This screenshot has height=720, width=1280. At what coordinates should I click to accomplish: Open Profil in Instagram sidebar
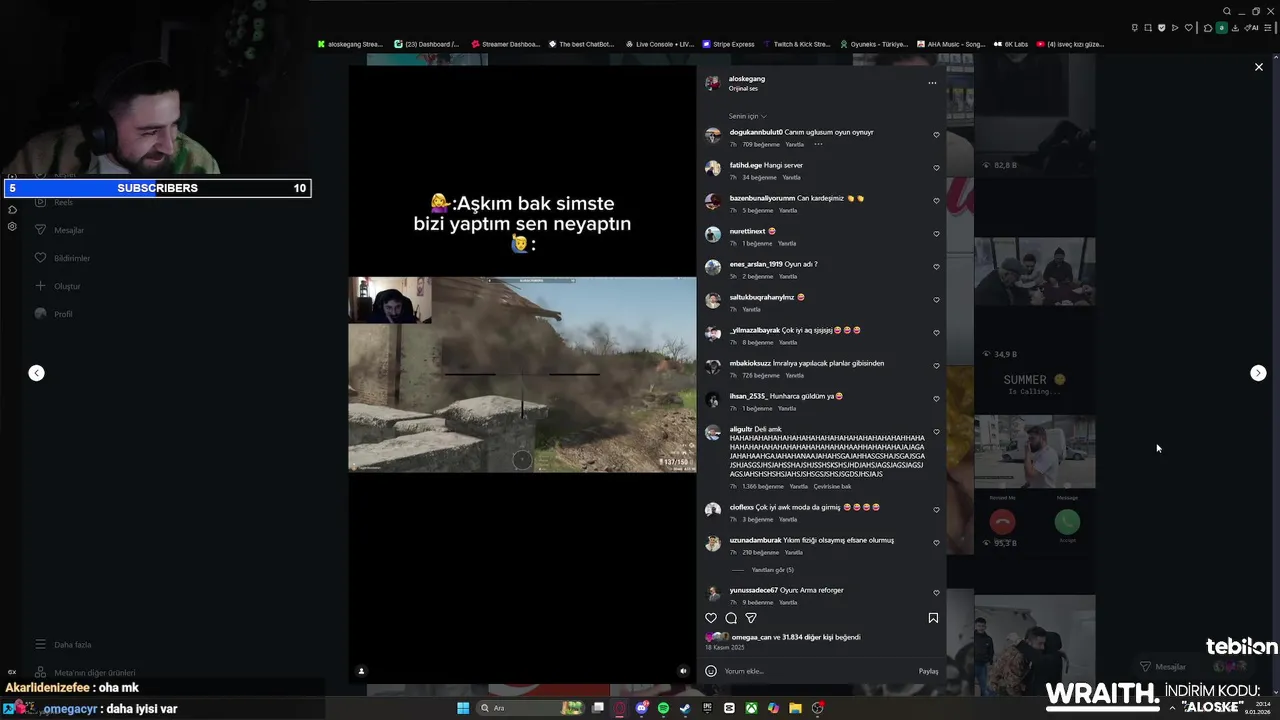[53, 314]
